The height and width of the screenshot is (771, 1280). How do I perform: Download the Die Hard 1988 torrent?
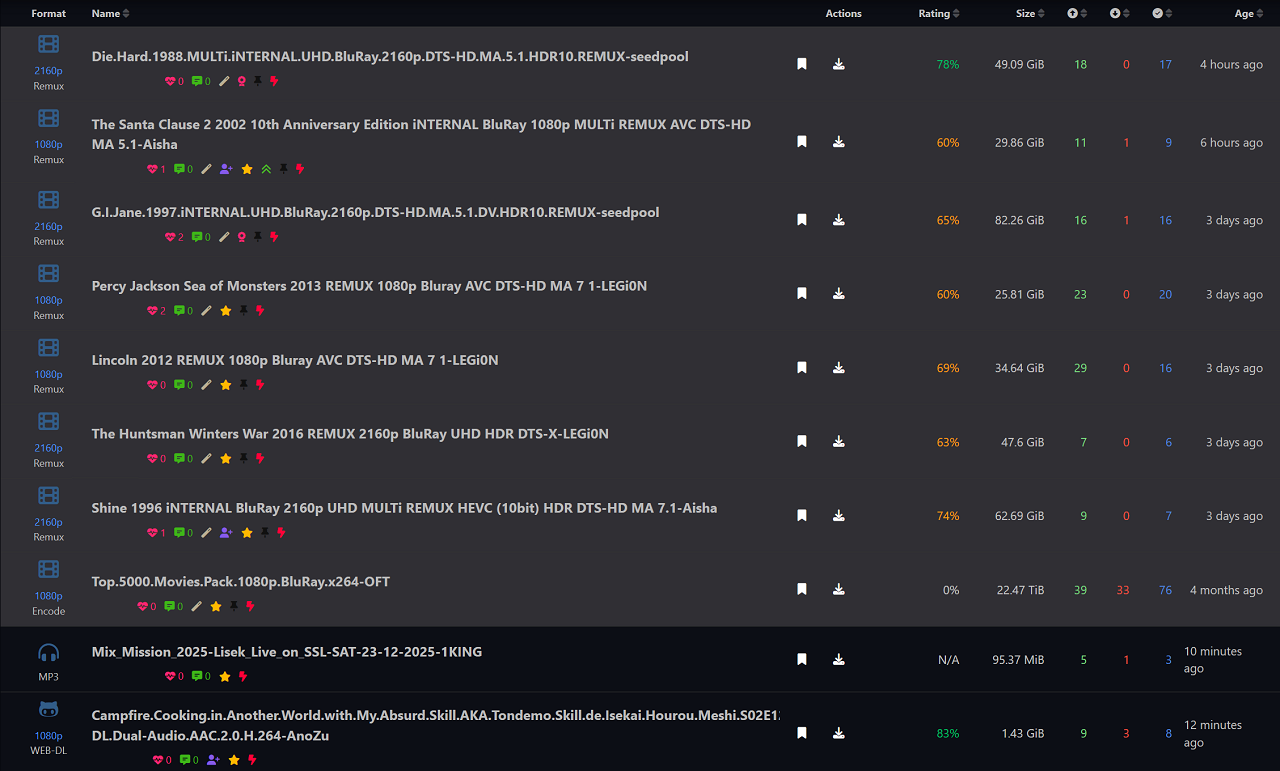tap(838, 64)
